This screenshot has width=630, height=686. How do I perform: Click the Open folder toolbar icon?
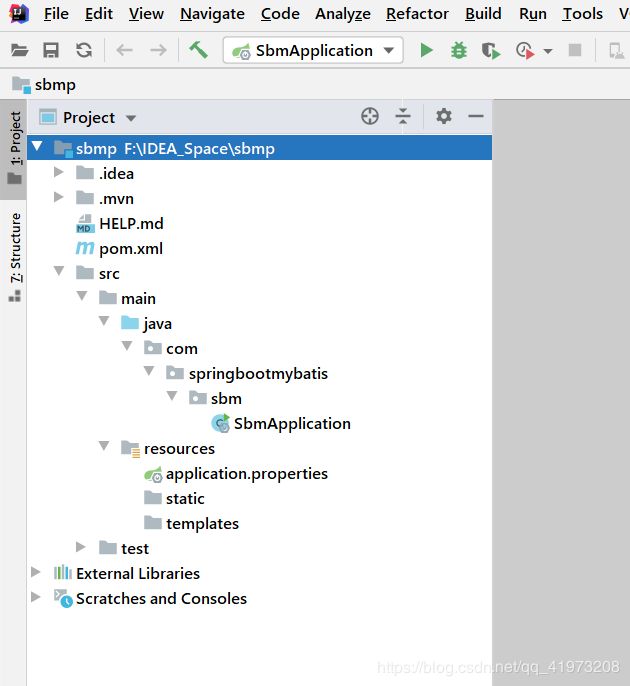[19, 50]
